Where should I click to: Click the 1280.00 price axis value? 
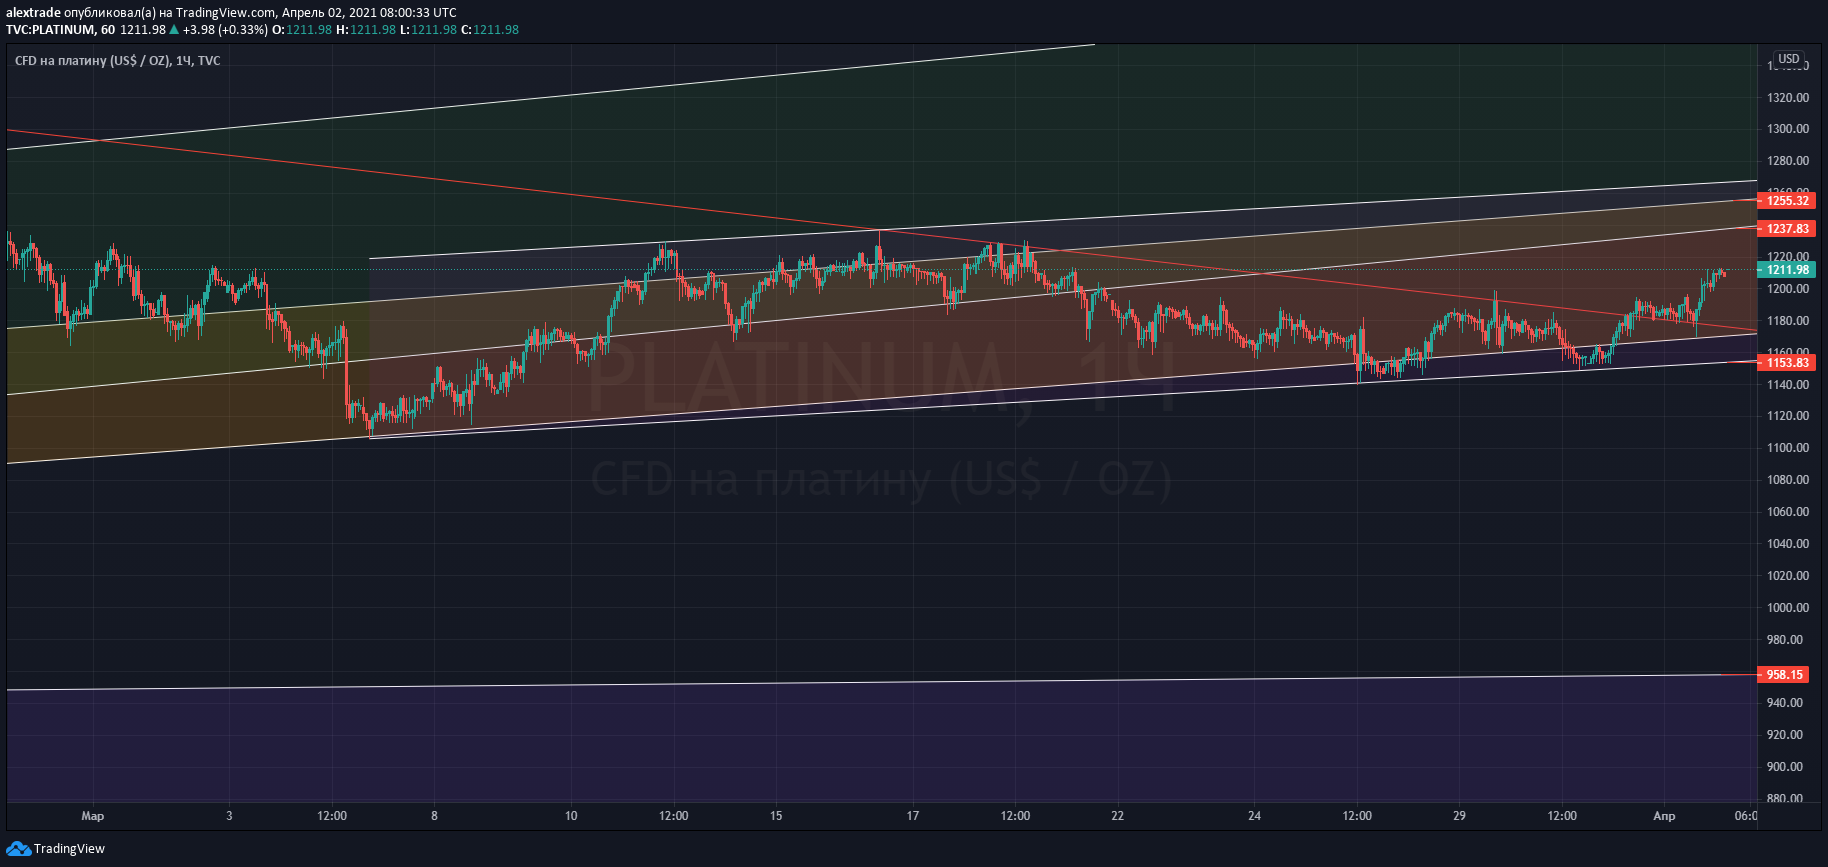[x=1788, y=161]
